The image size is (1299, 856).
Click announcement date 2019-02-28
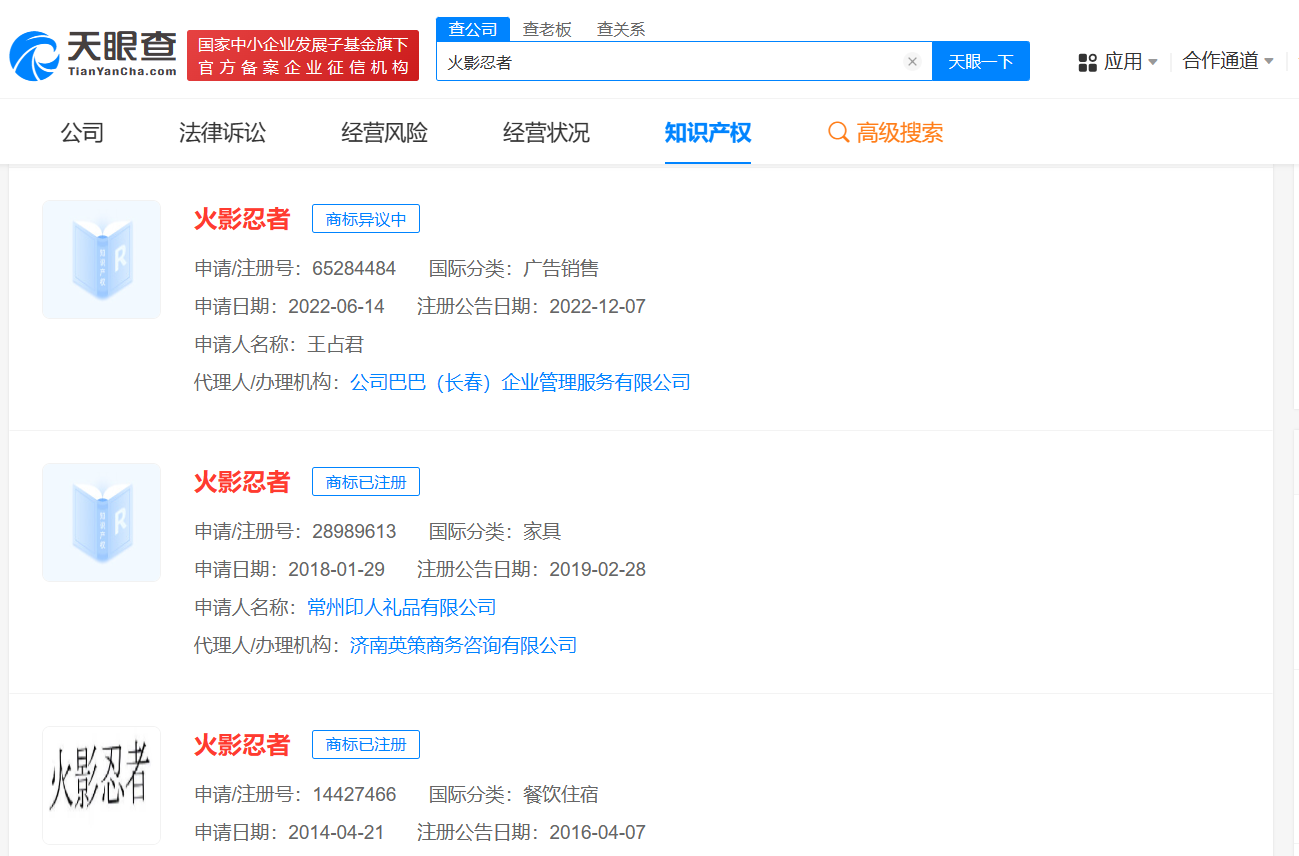tap(597, 569)
